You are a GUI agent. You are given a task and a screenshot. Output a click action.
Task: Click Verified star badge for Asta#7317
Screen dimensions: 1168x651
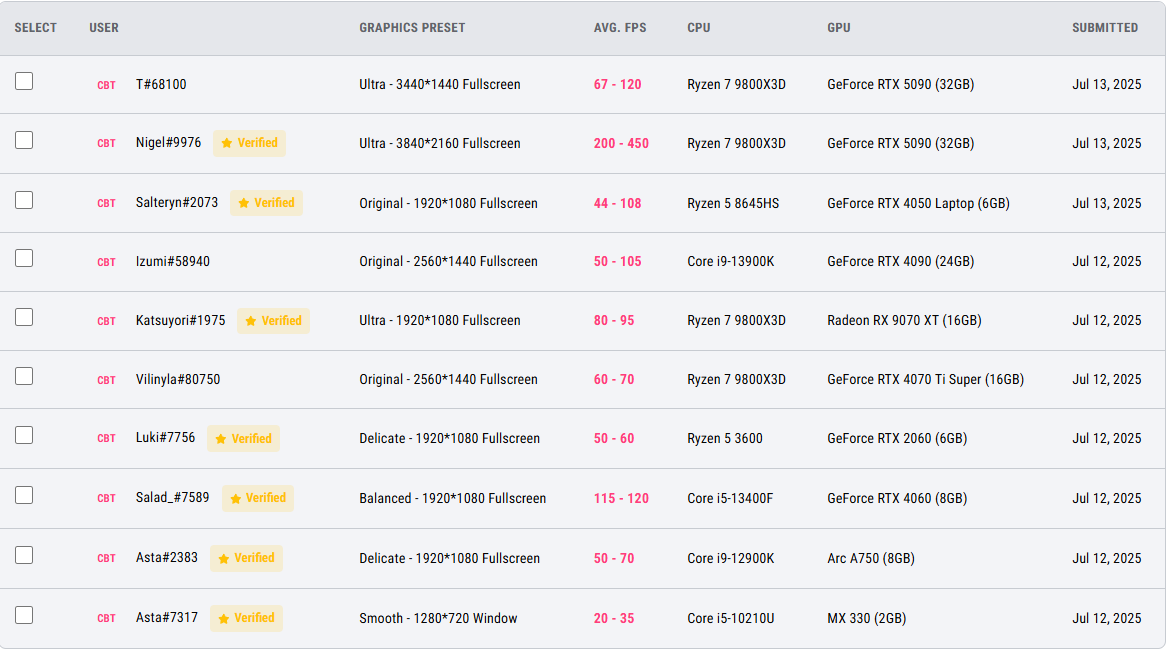[247, 618]
